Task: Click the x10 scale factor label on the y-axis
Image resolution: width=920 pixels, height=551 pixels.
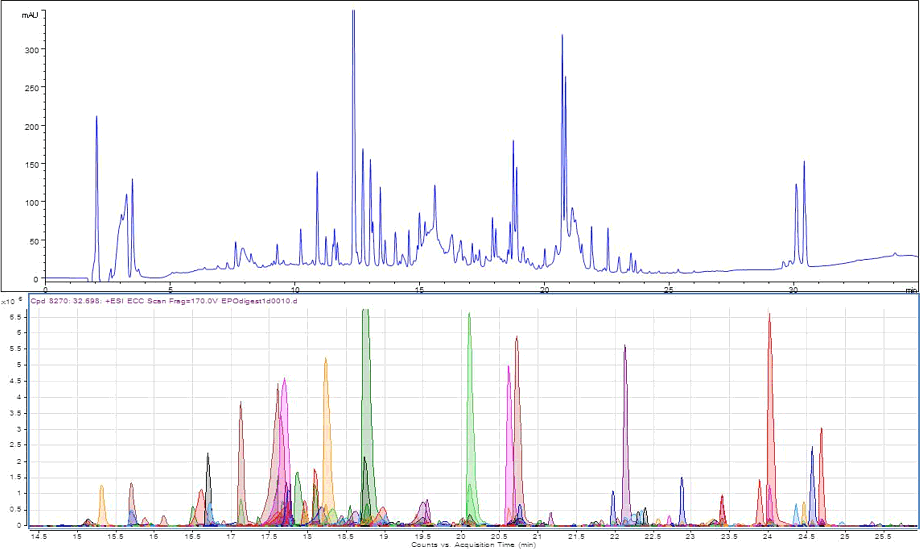Action: (10, 300)
